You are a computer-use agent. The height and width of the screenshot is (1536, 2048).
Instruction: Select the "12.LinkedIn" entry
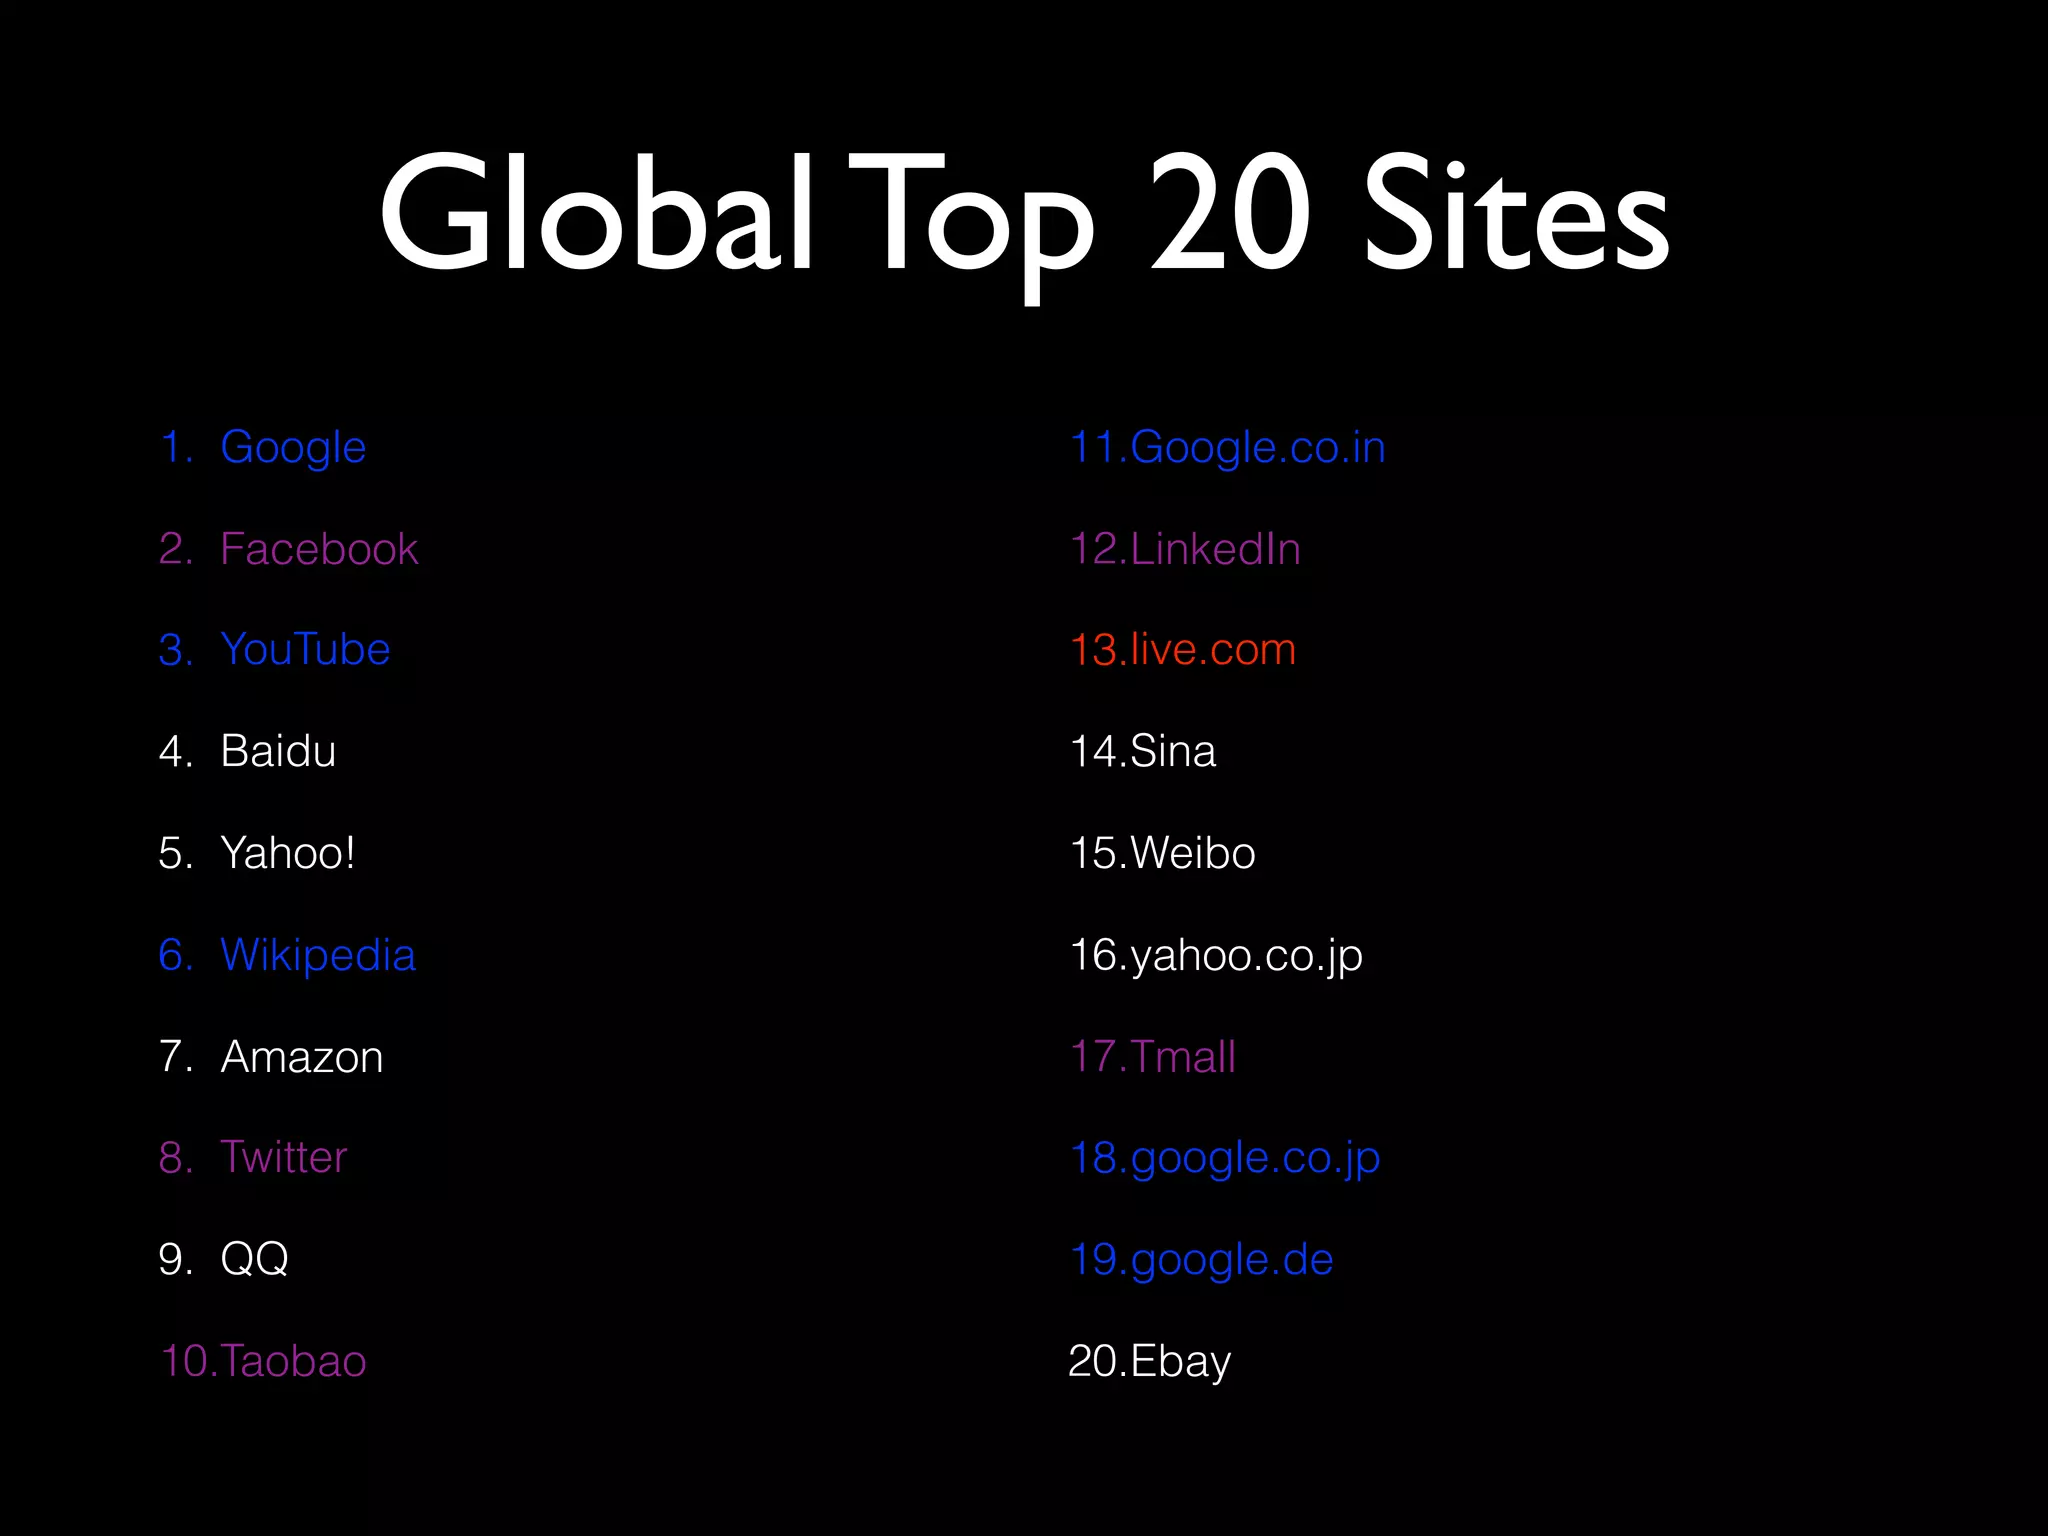1186,548
